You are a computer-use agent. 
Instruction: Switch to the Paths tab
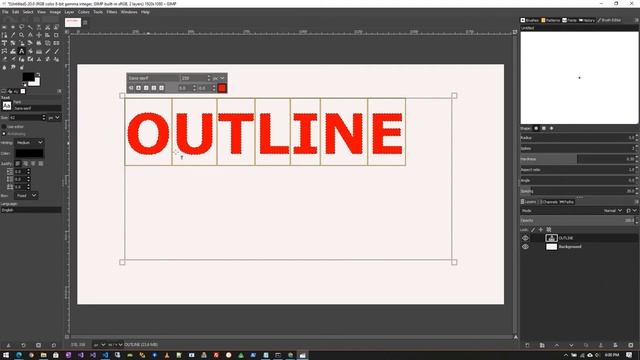pyautogui.click(x=567, y=202)
